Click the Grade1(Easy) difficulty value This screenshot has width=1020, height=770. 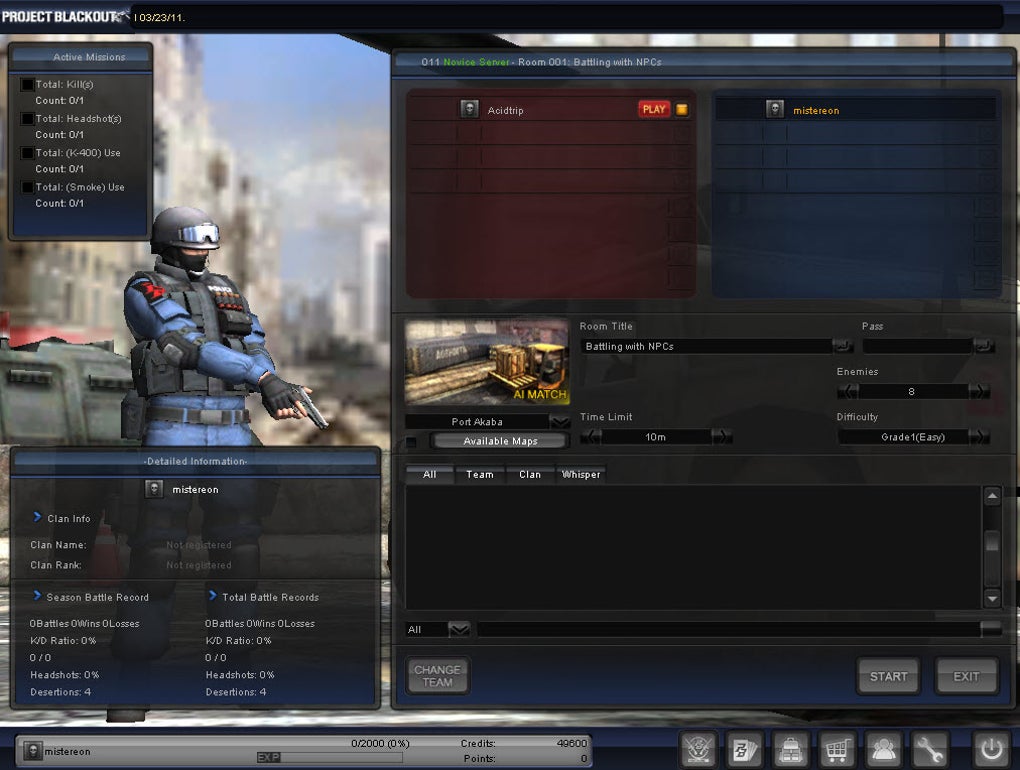tap(913, 437)
